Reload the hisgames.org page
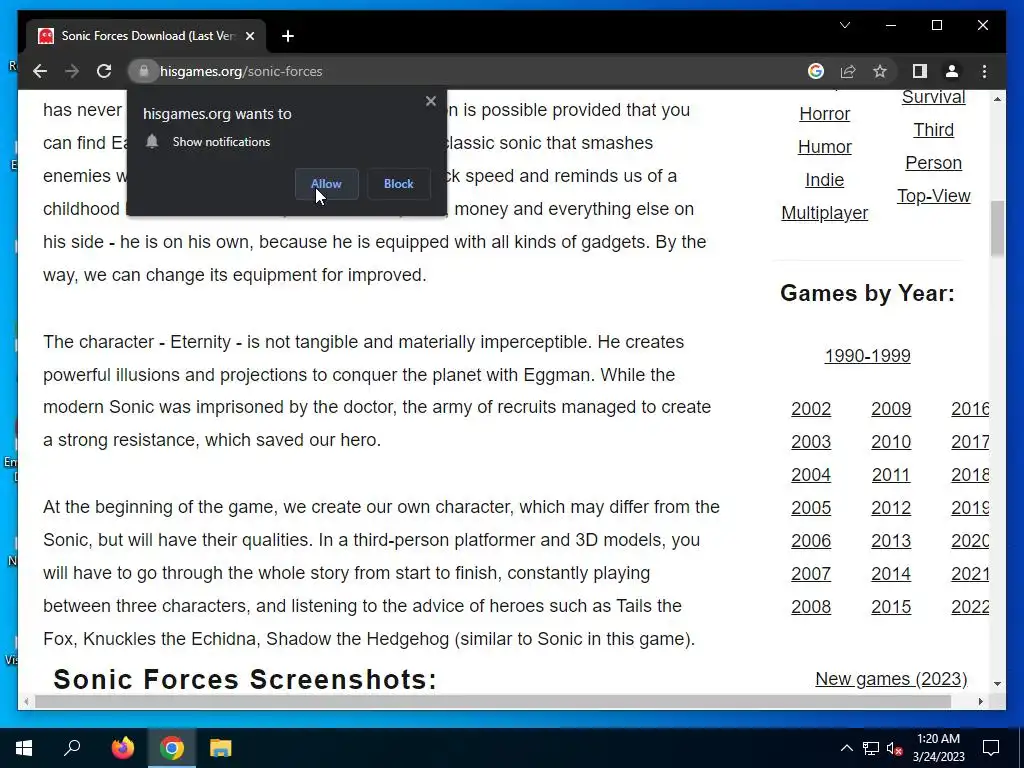Viewport: 1024px width, 768px height. tap(104, 71)
